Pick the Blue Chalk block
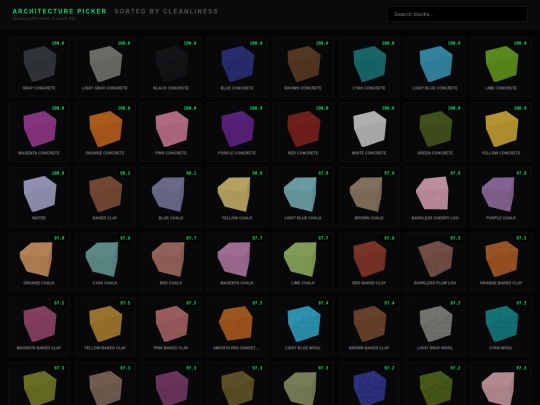Screen dimensions: 540x405 pyautogui.click(x=171, y=197)
